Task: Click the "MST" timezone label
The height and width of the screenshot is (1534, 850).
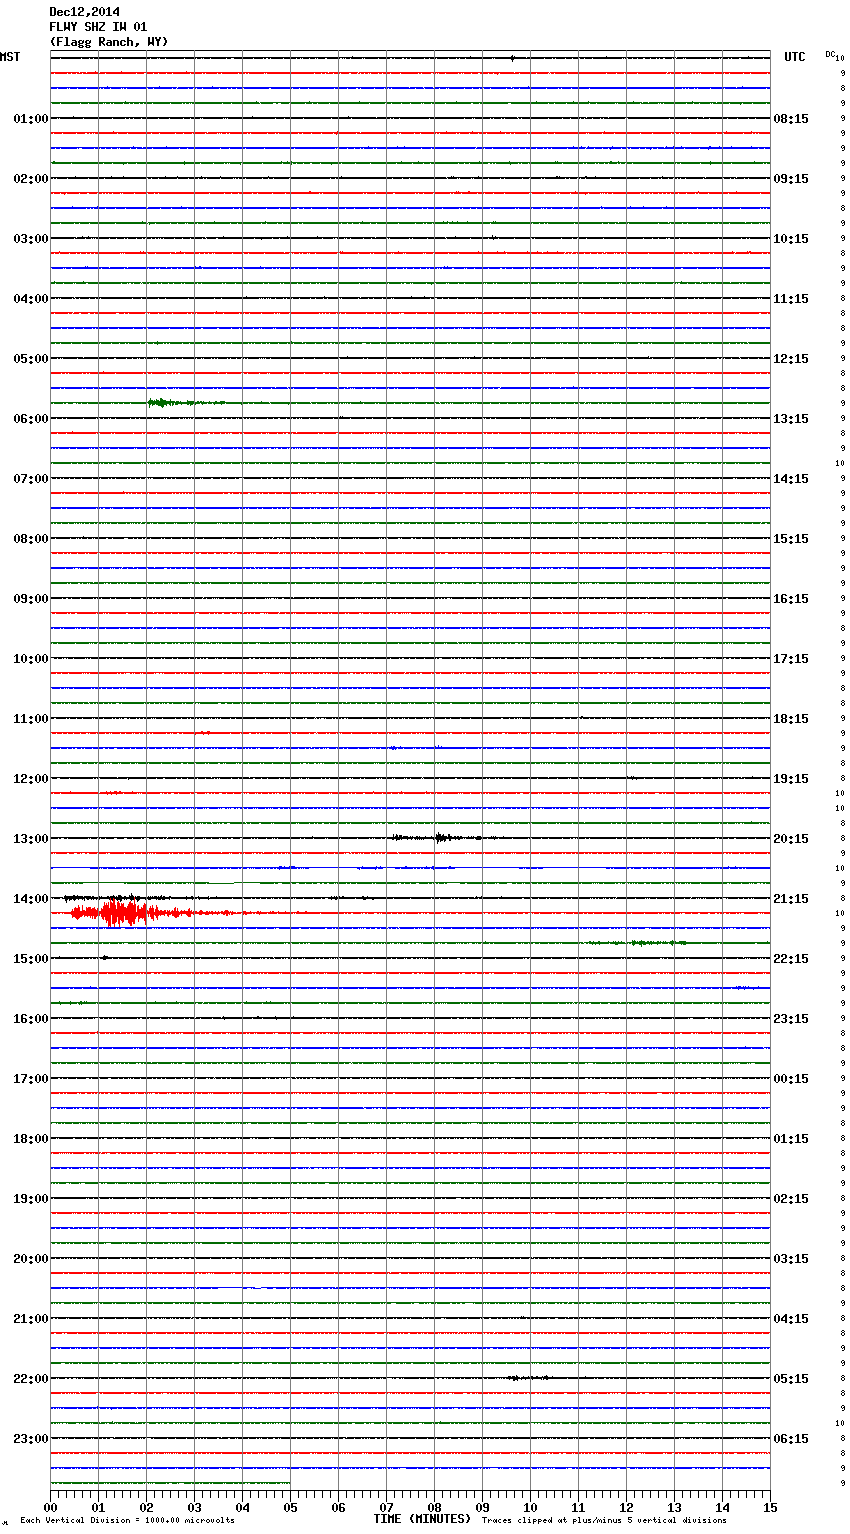Action: click(10, 57)
